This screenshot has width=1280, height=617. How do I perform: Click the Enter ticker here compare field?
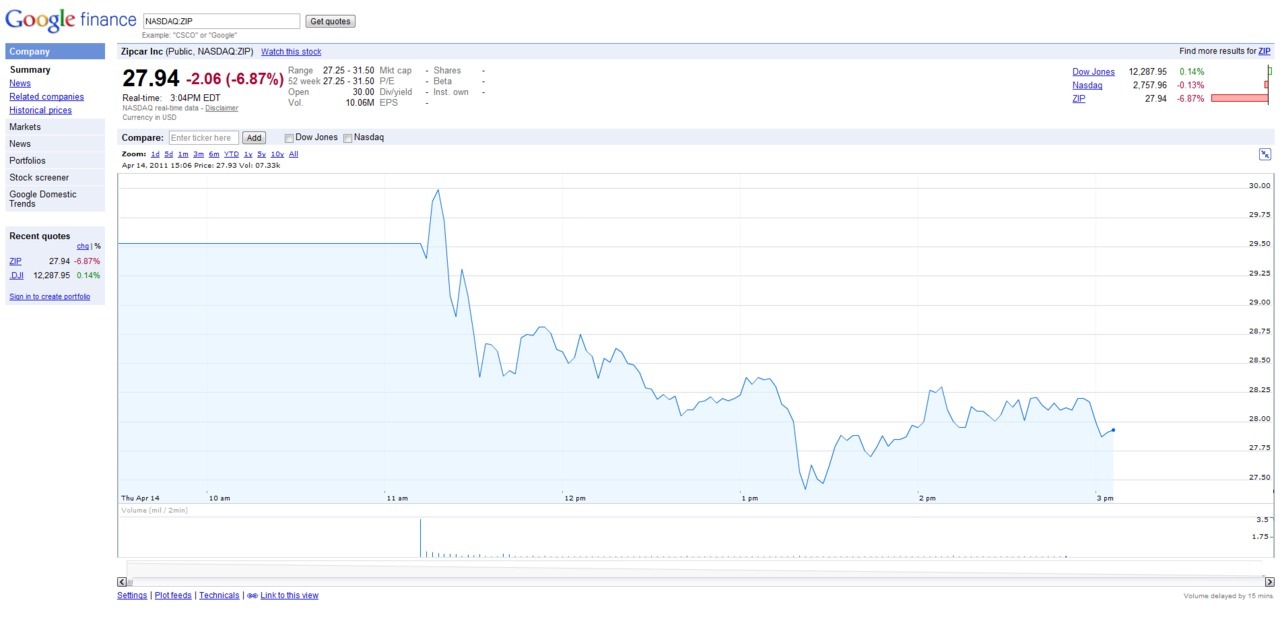pos(203,138)
